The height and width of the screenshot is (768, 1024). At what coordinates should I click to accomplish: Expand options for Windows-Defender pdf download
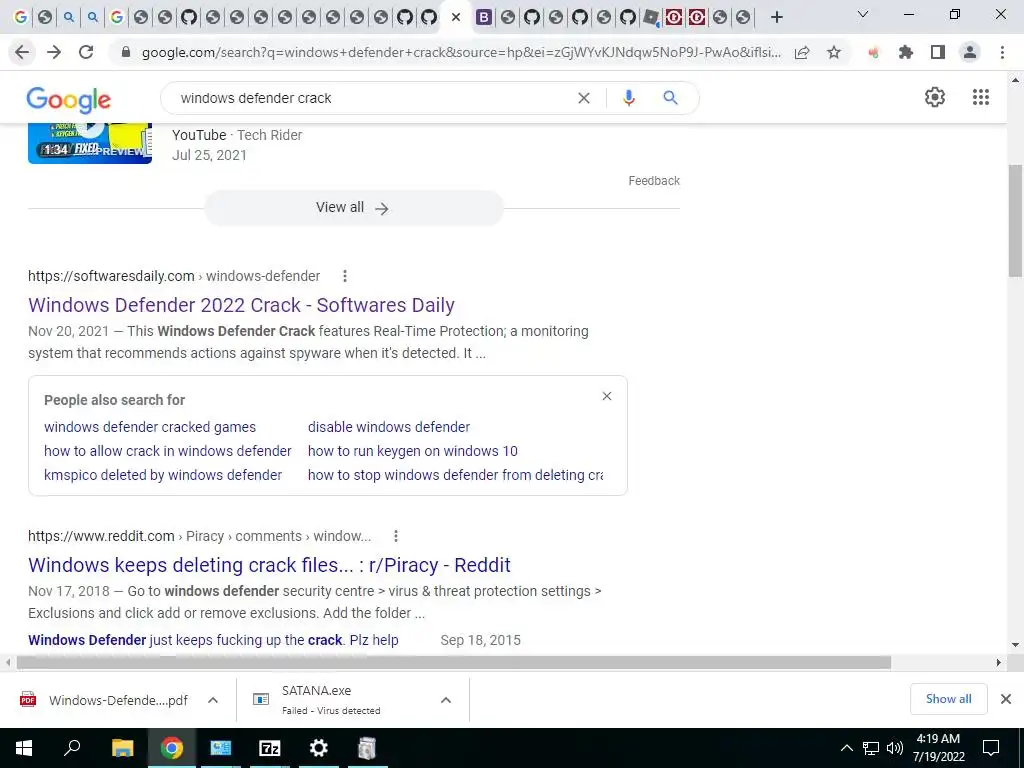213,700
